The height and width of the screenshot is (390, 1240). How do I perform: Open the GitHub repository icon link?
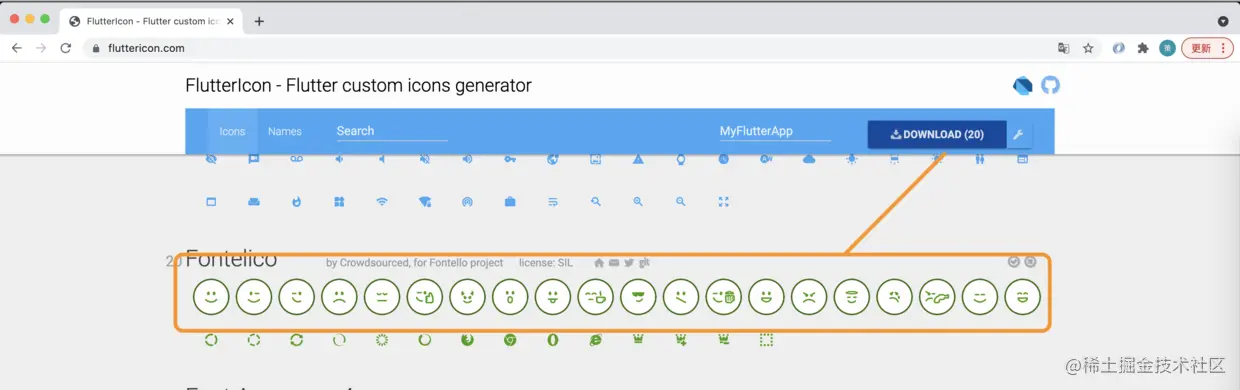[x=1050, y=85]
